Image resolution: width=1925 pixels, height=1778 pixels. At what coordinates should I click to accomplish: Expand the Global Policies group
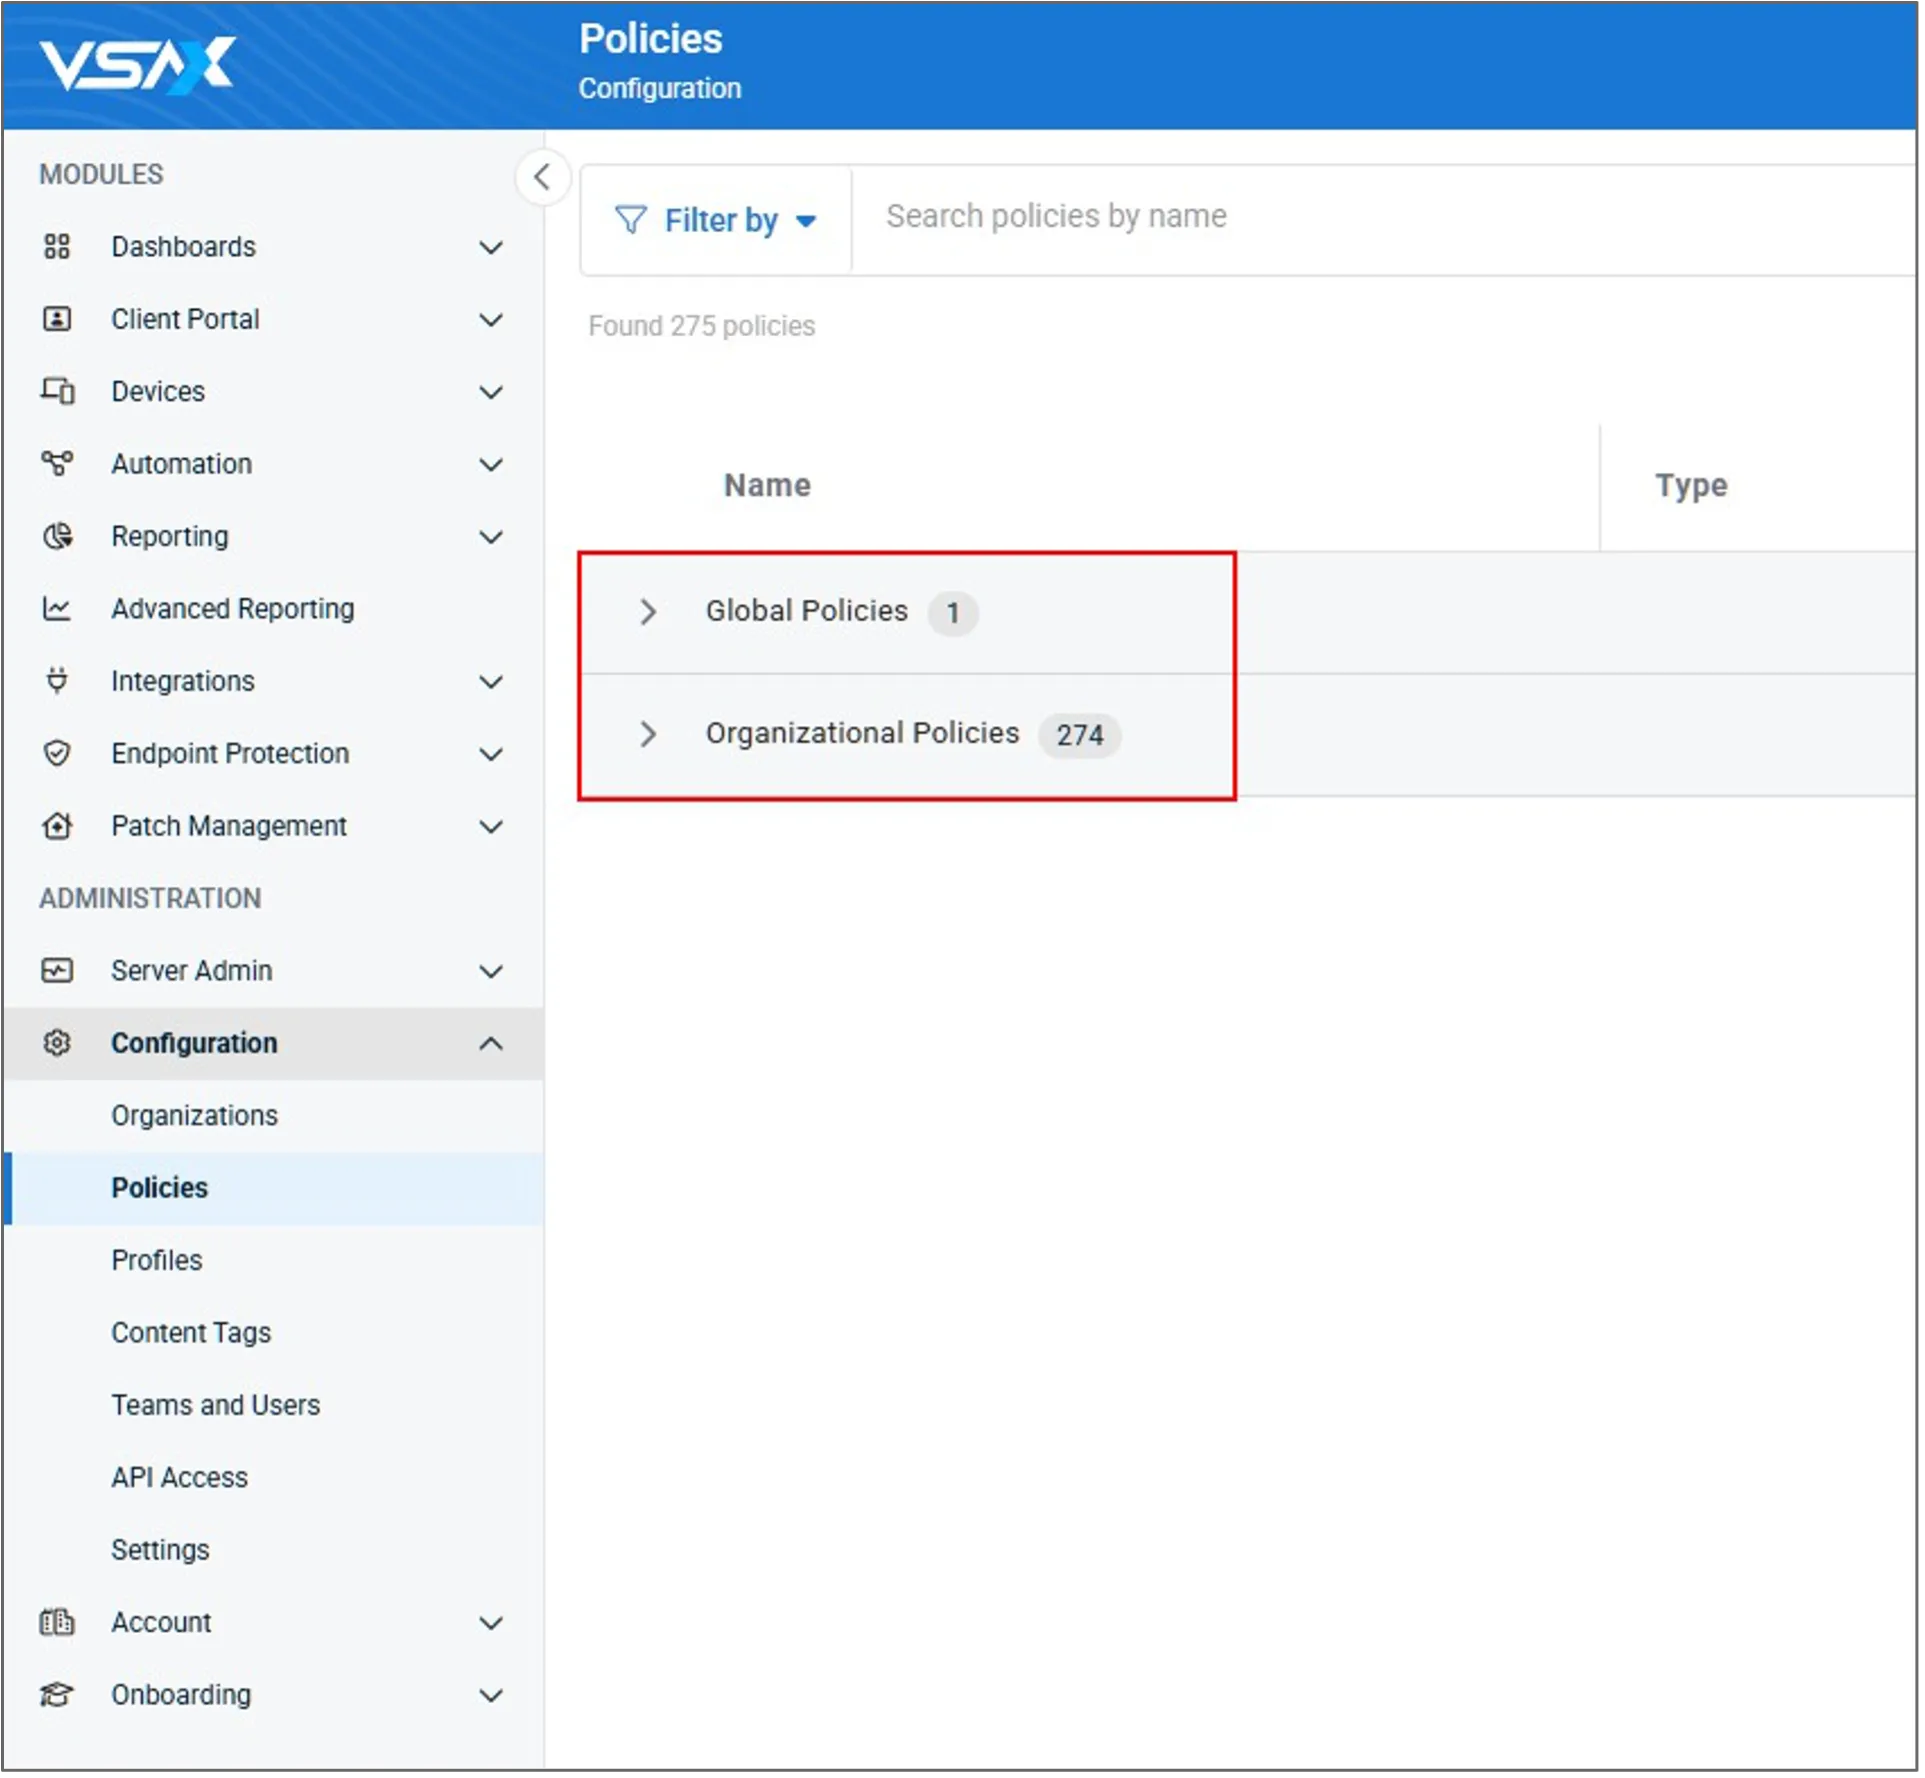point(648,611)
